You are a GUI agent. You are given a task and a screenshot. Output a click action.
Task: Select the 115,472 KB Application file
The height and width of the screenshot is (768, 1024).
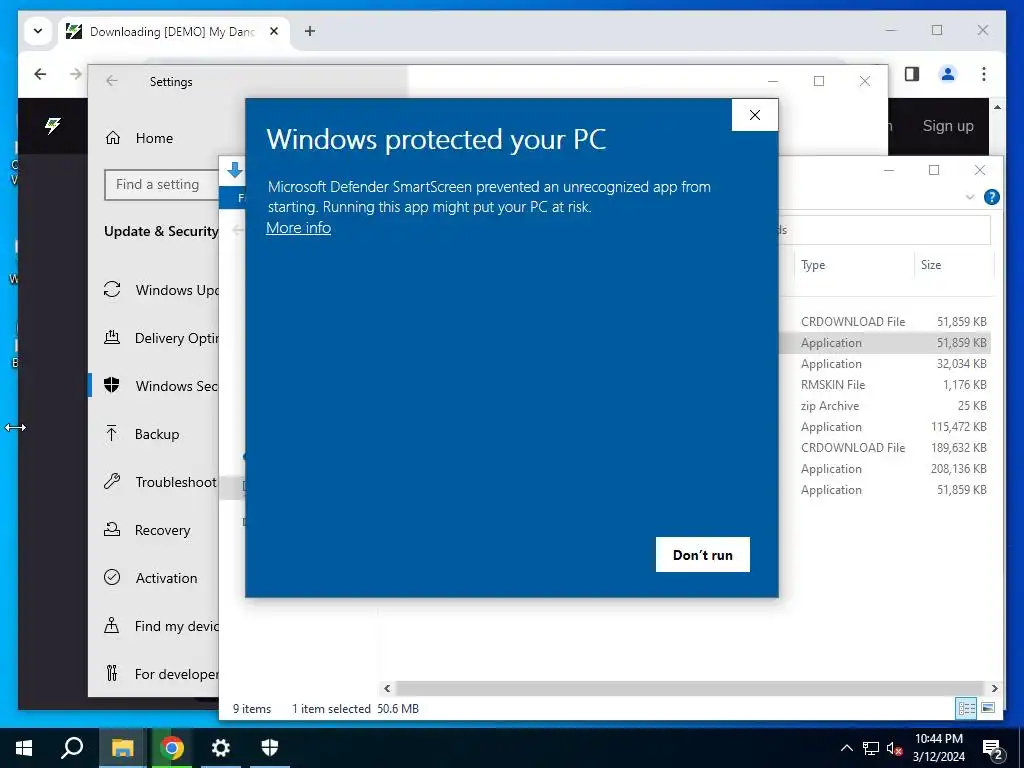click(885, 426)
